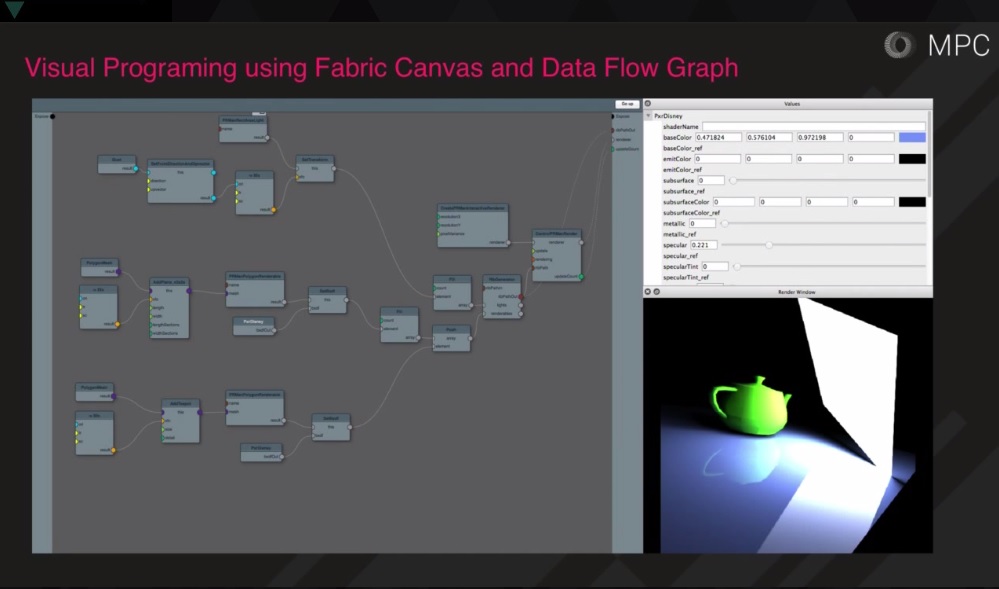Viewport: 999px width, 589px height.
Task: Click the black Expose port on left sidebar
Action: [52, 116]
